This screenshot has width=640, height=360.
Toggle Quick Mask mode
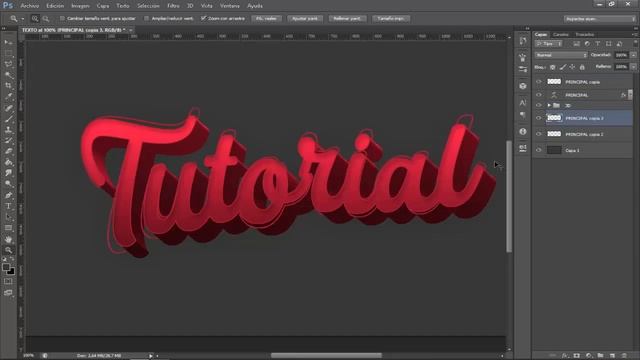[x=8, y=282]
